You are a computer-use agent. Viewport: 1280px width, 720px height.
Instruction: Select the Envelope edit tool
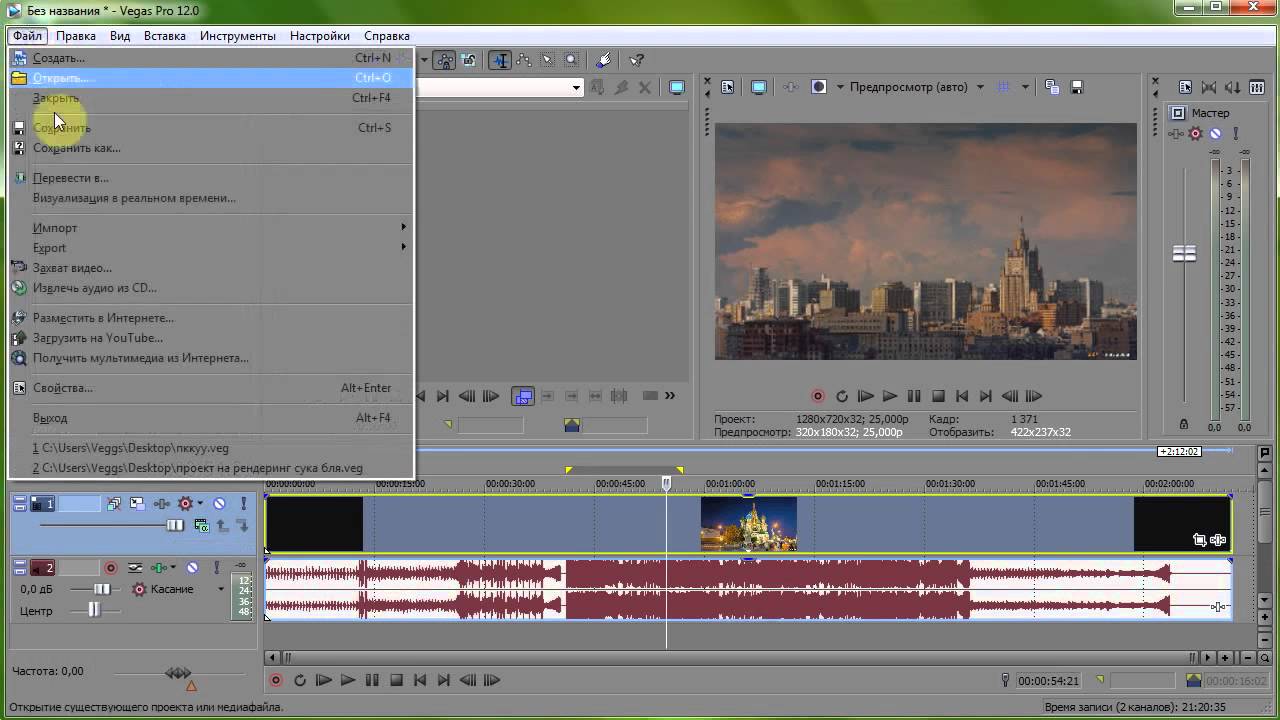point(523,60)
